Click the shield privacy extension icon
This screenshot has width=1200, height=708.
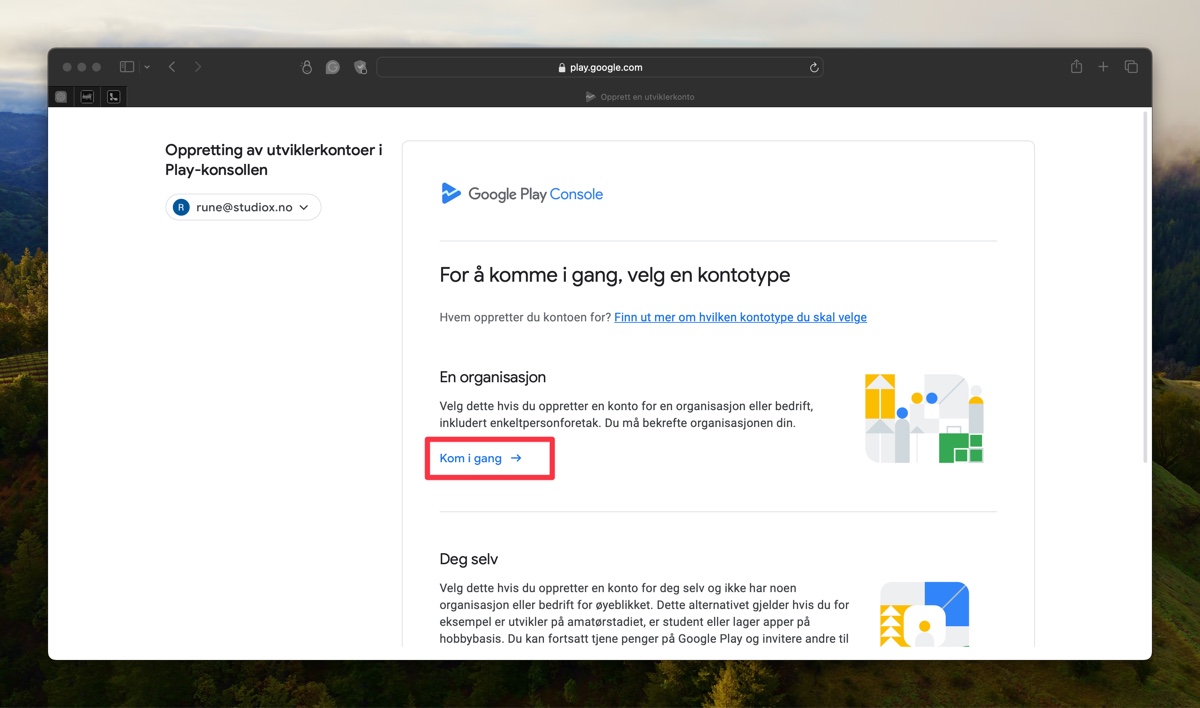coord(360,67)
